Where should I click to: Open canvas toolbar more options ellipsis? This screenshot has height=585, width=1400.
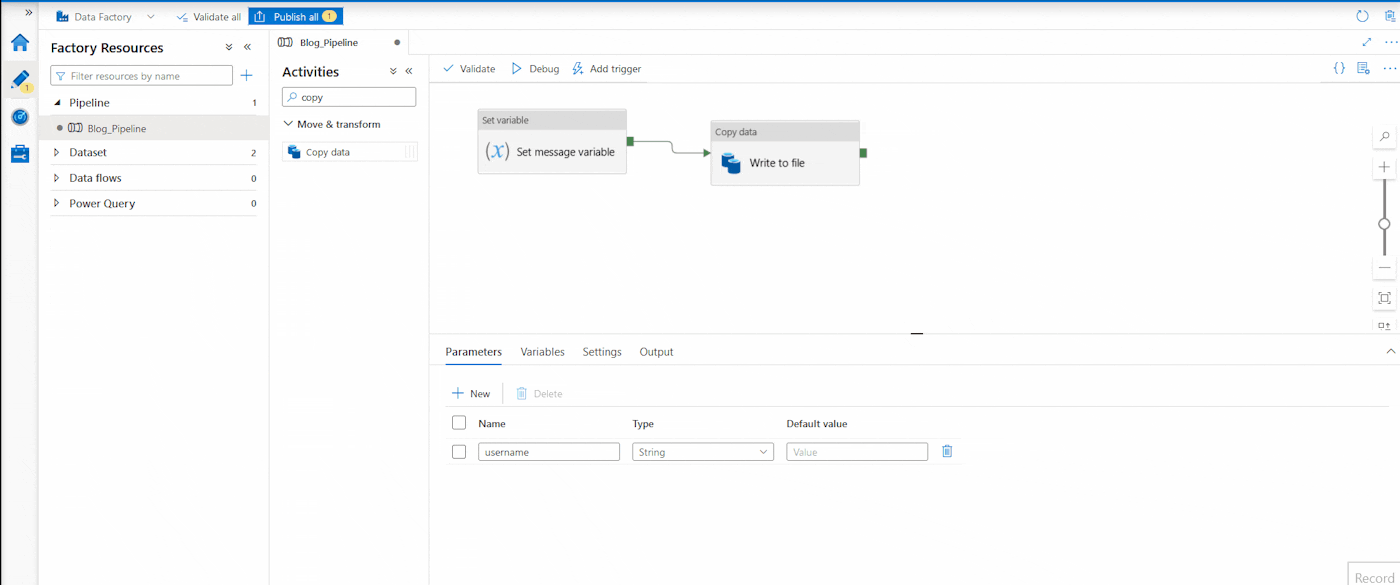[x=1389, y=68]
